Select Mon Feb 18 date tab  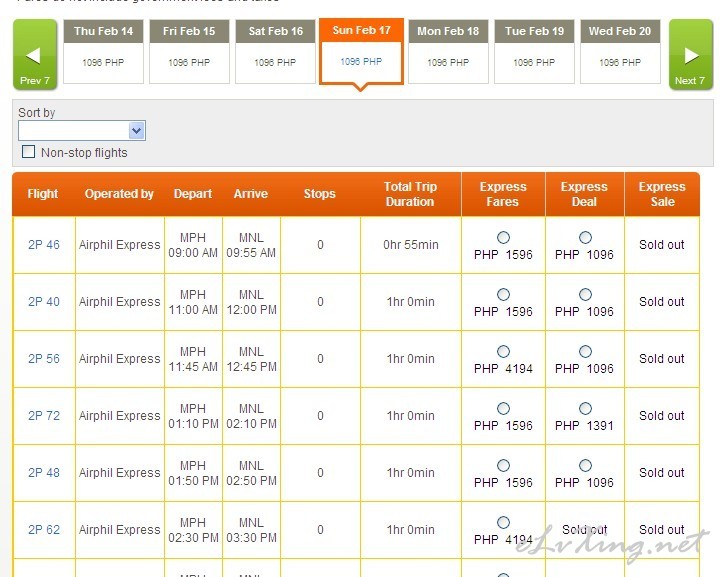[x=448, y=51]
